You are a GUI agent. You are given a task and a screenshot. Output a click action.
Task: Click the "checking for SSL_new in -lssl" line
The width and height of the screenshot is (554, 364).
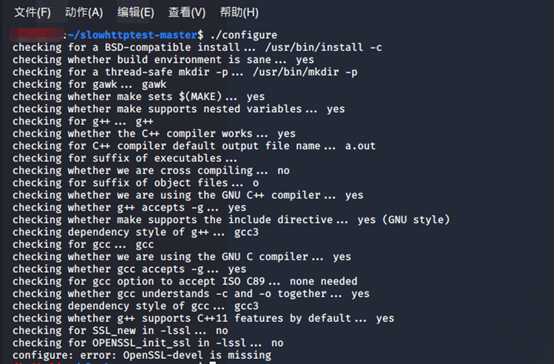[120, 330]
